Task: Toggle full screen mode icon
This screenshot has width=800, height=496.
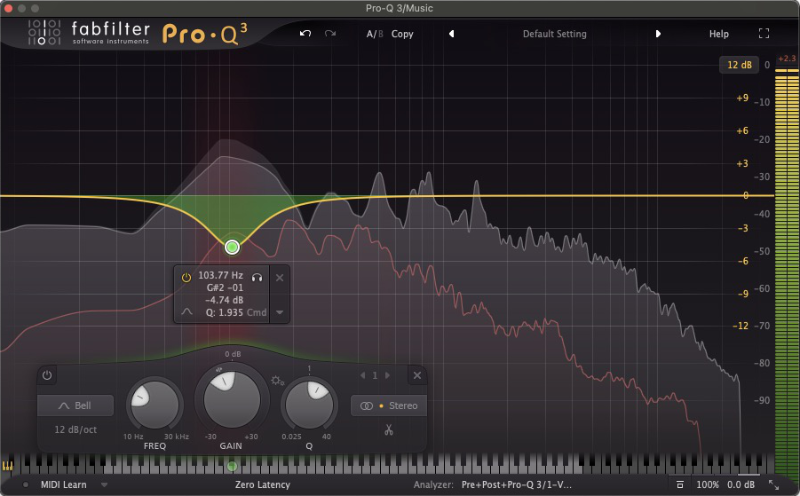Action: [764, 34]
